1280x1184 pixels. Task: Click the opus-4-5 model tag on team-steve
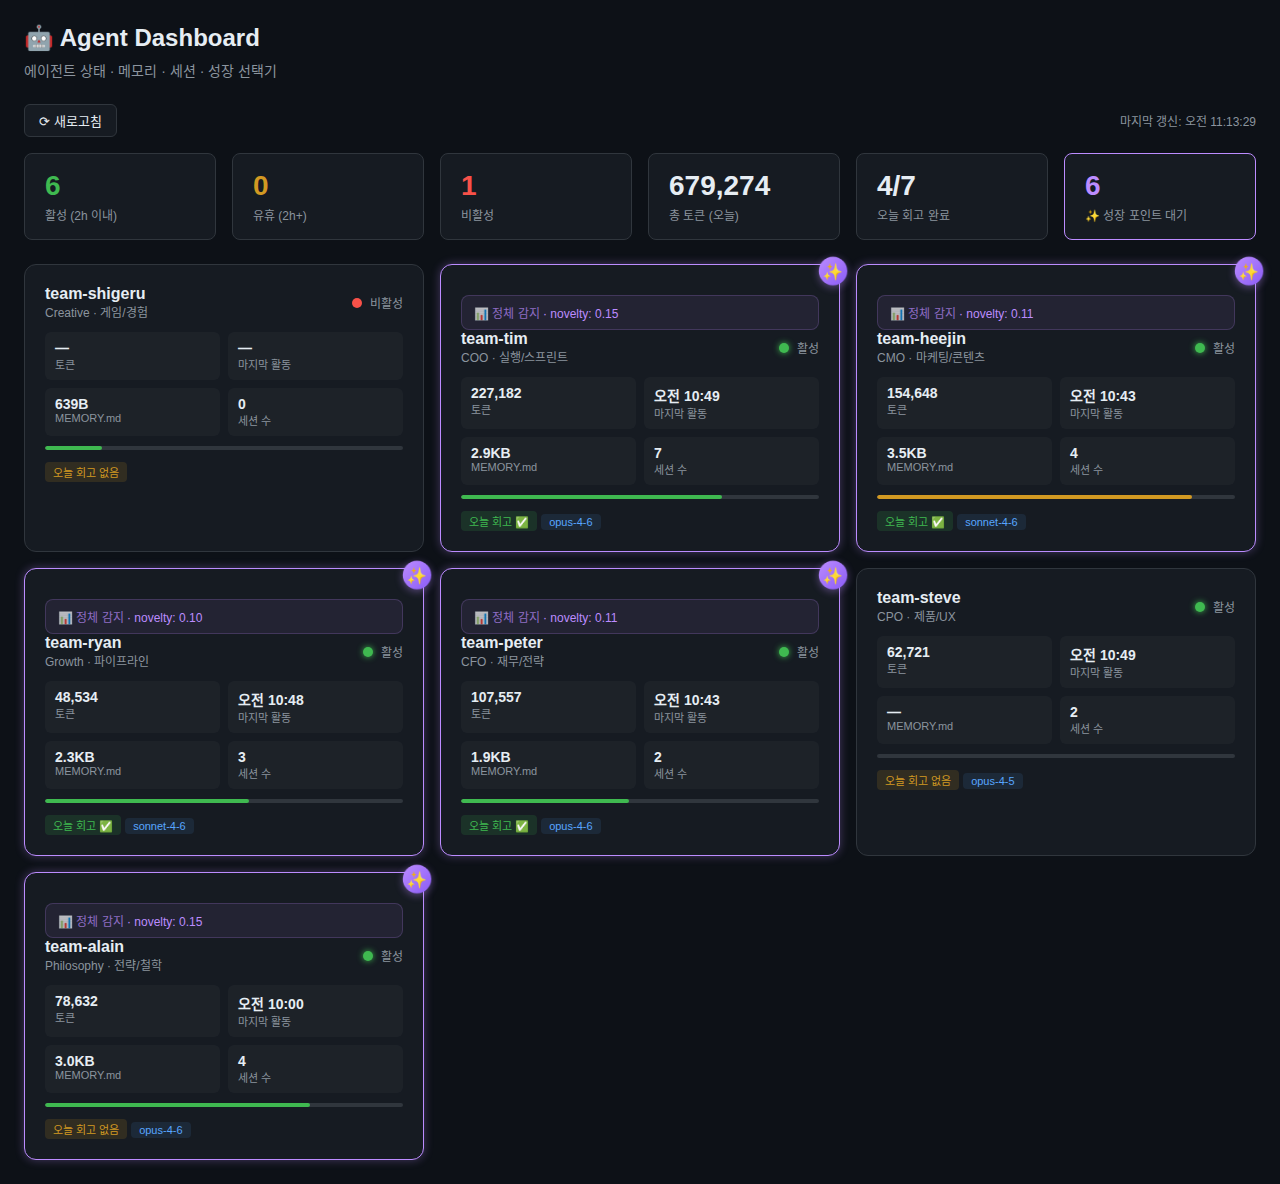pos(992,781)
